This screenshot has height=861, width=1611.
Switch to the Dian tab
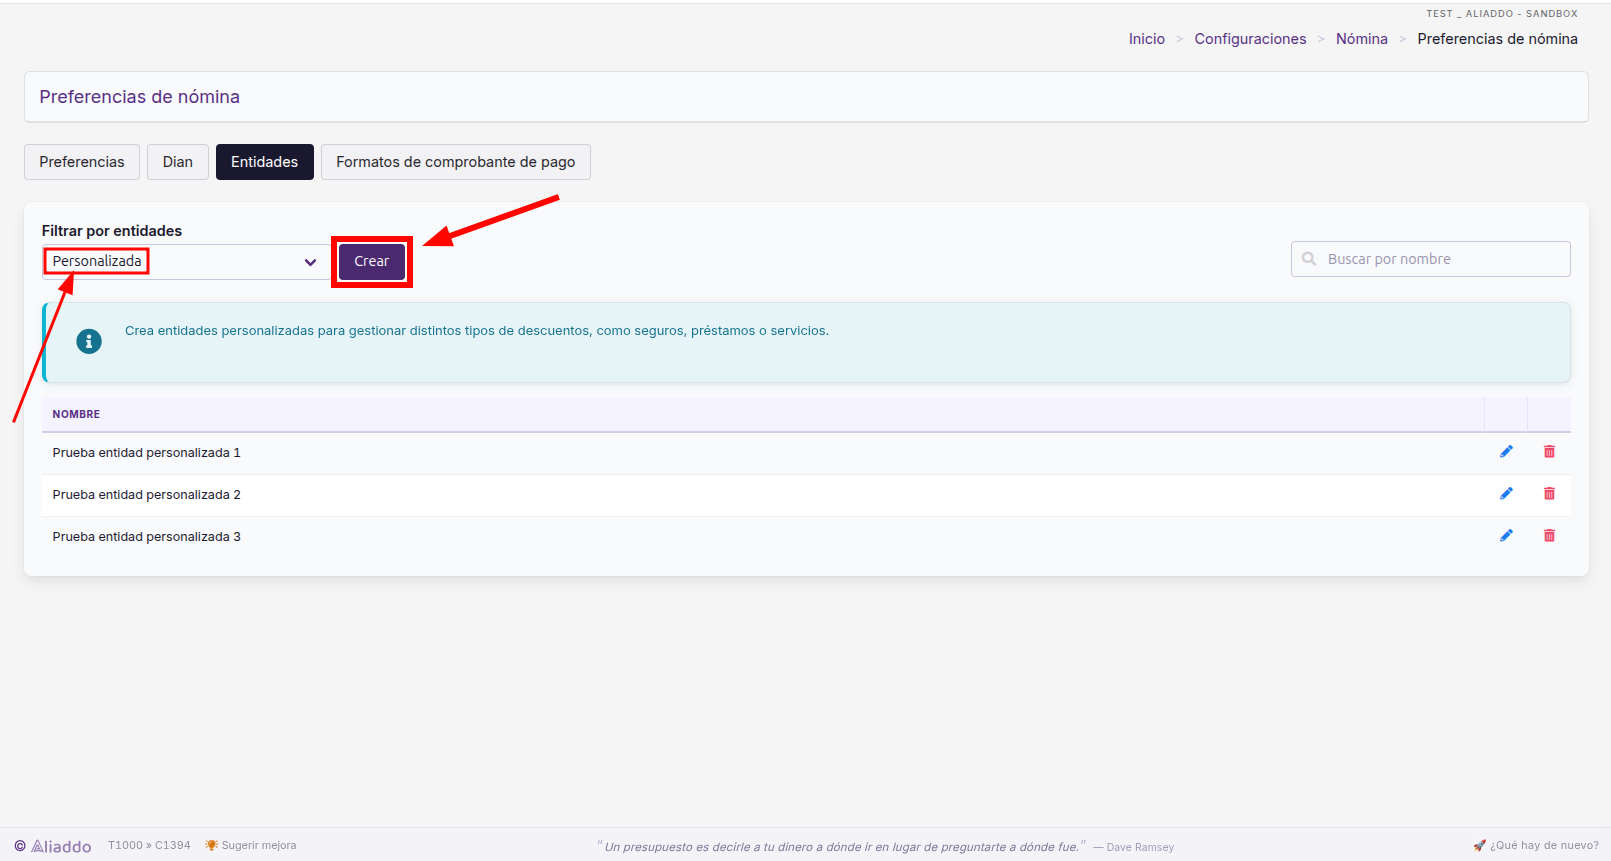[178, 162]
